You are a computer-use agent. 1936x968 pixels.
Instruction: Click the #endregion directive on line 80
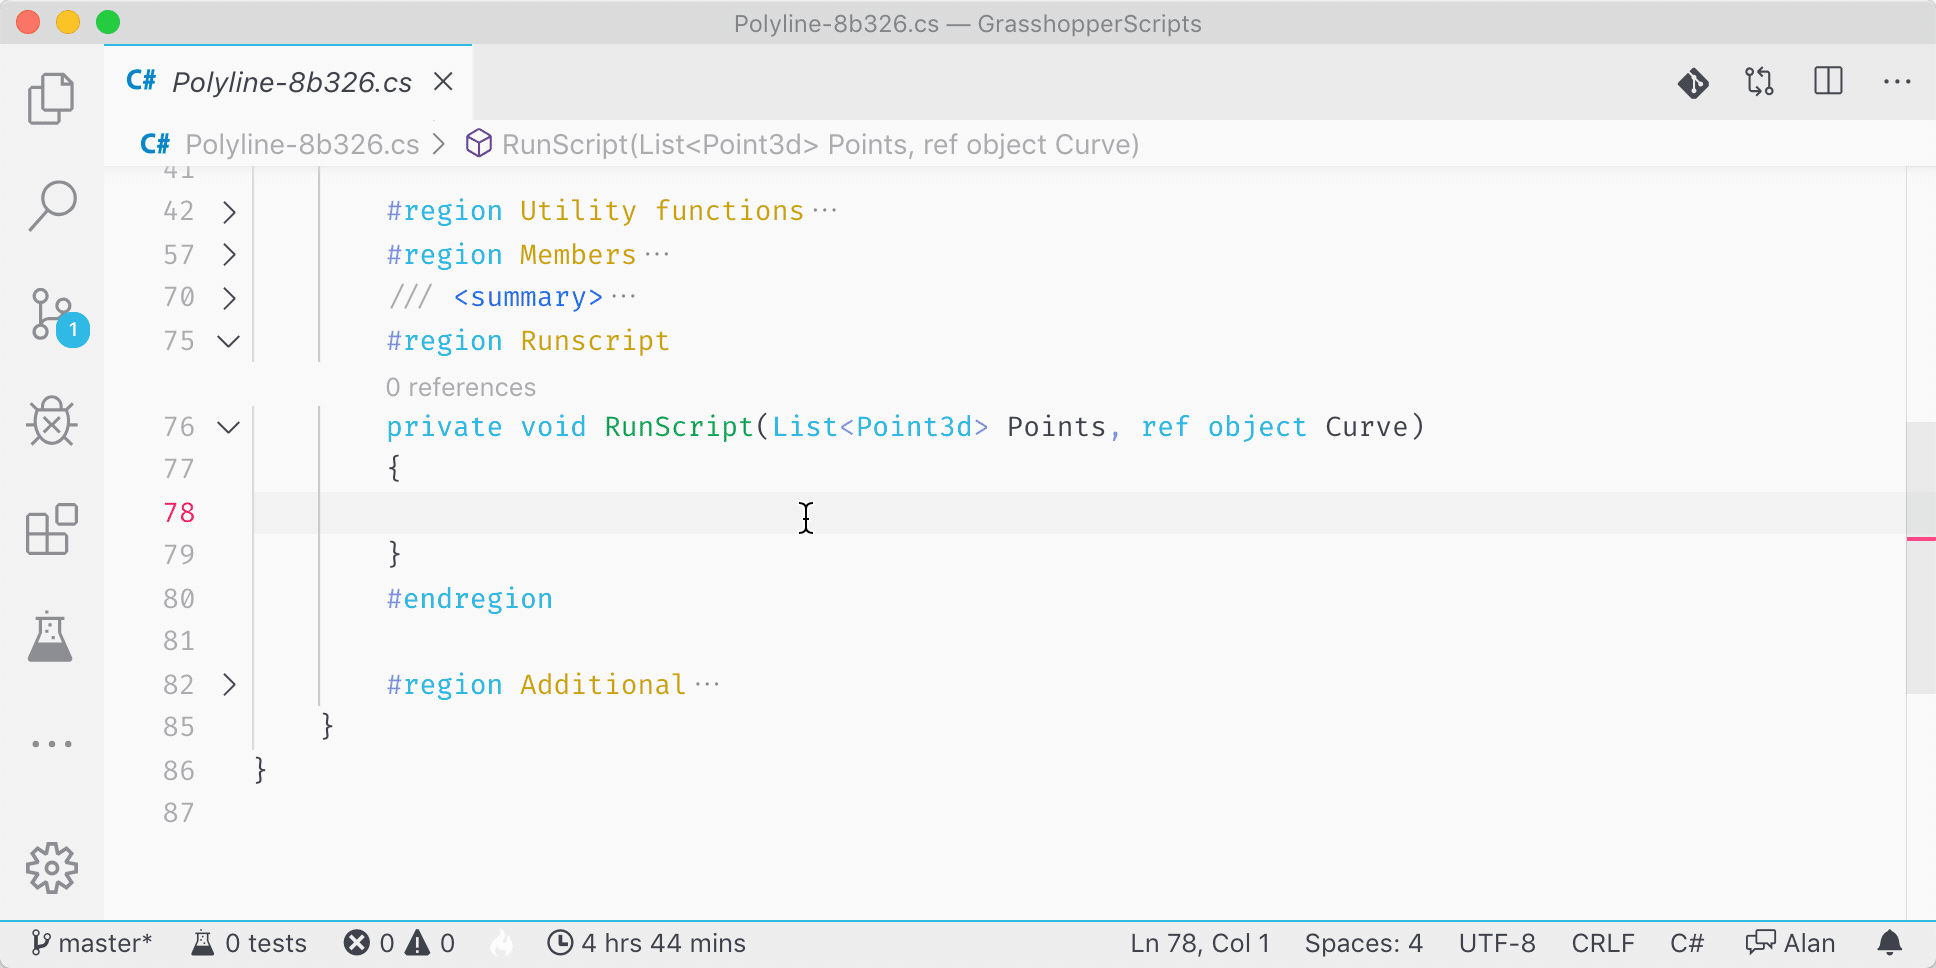click(x=470, y=599)
